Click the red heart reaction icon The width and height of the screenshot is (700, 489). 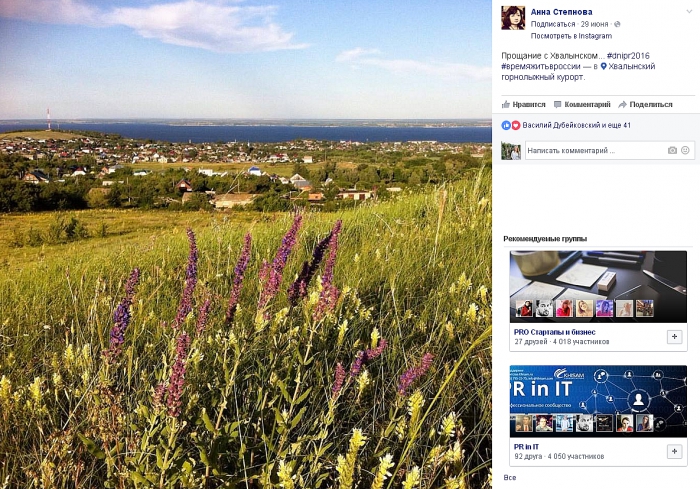pos(516,125)
